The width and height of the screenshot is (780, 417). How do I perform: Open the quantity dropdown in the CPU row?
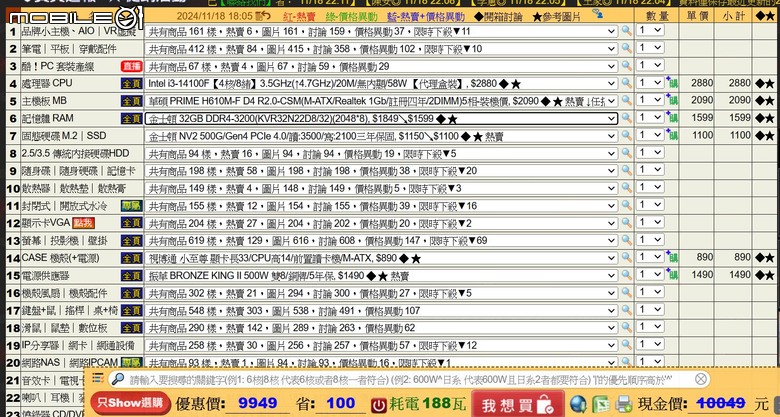(650, 83)
